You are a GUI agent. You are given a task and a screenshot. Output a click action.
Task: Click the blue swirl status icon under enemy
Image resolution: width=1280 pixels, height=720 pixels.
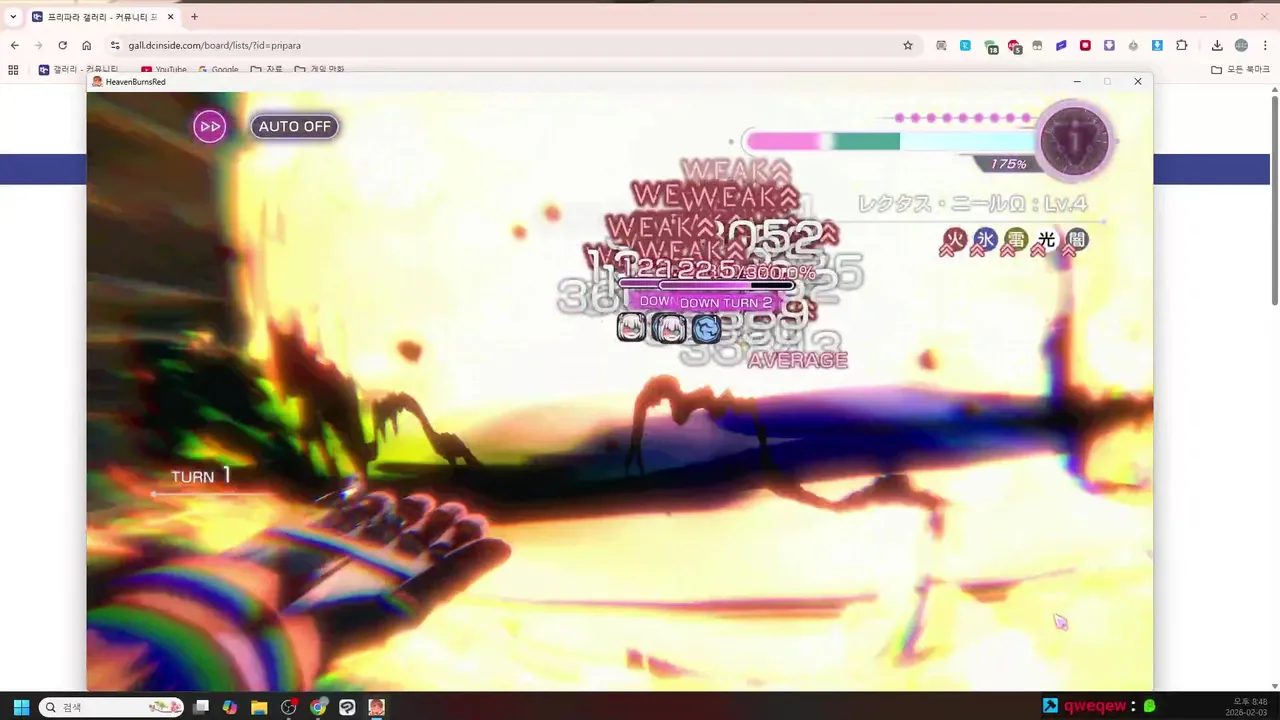(x=706, y=327)
